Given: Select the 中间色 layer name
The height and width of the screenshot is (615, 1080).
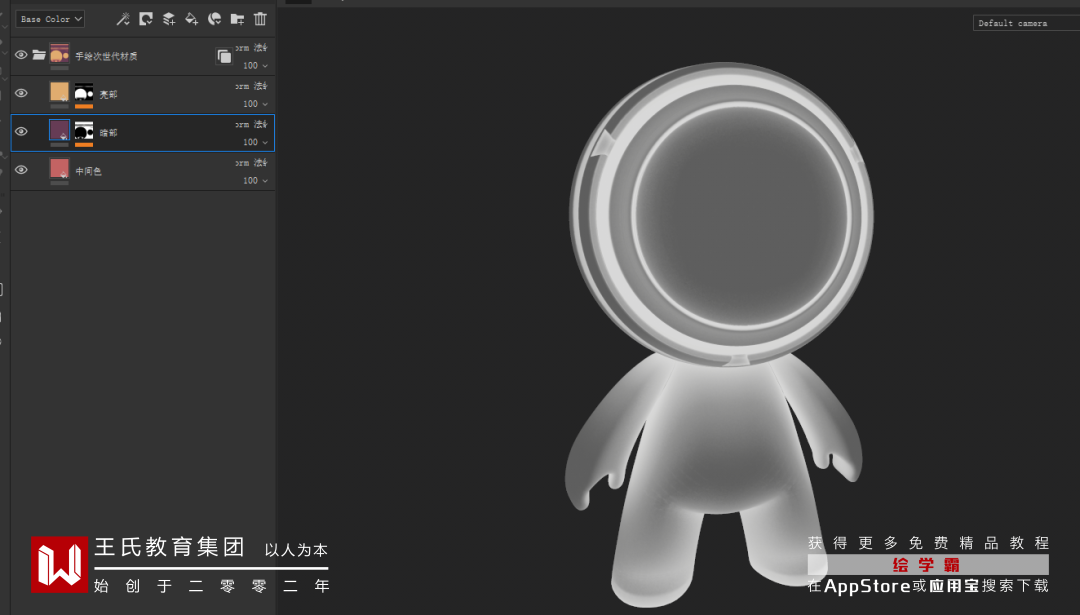Looking at the screenshot, I should pyautogui.click(x=88, y=171).
